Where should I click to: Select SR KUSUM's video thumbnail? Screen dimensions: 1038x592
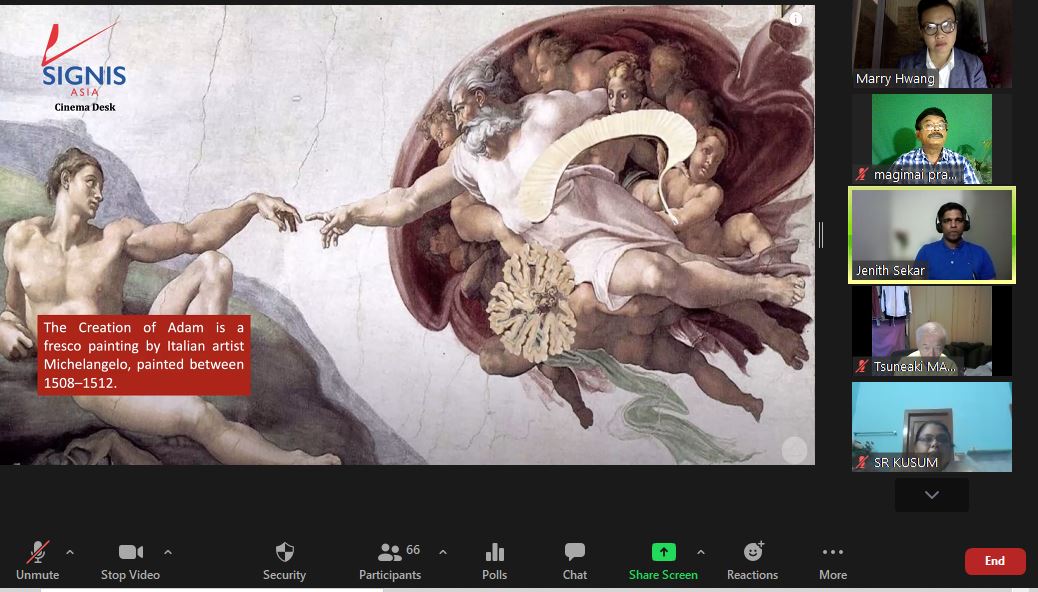931,427
